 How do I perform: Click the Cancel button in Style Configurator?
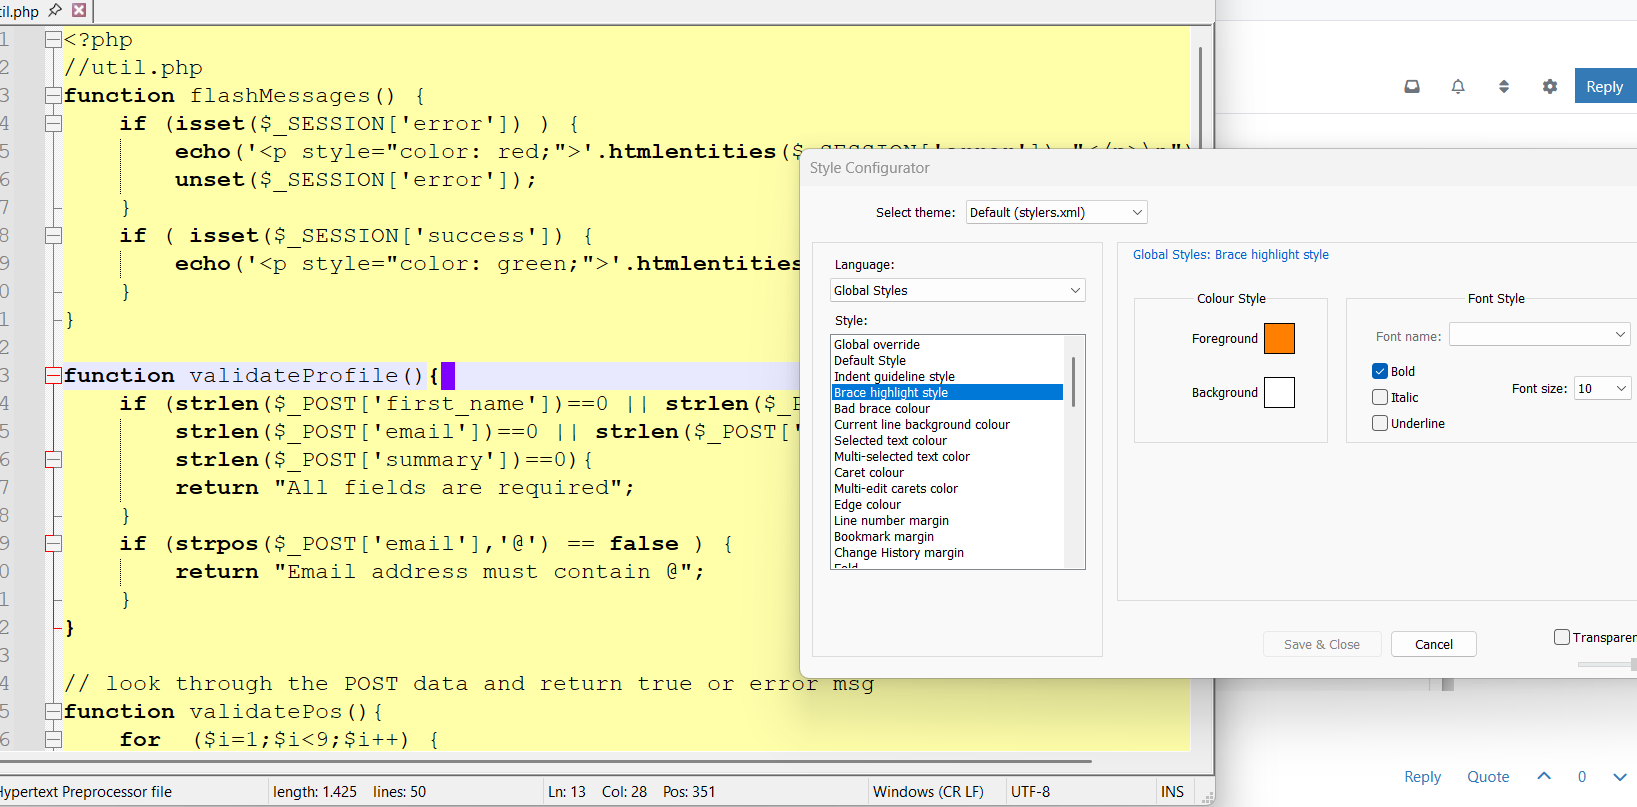(1433, 644)
